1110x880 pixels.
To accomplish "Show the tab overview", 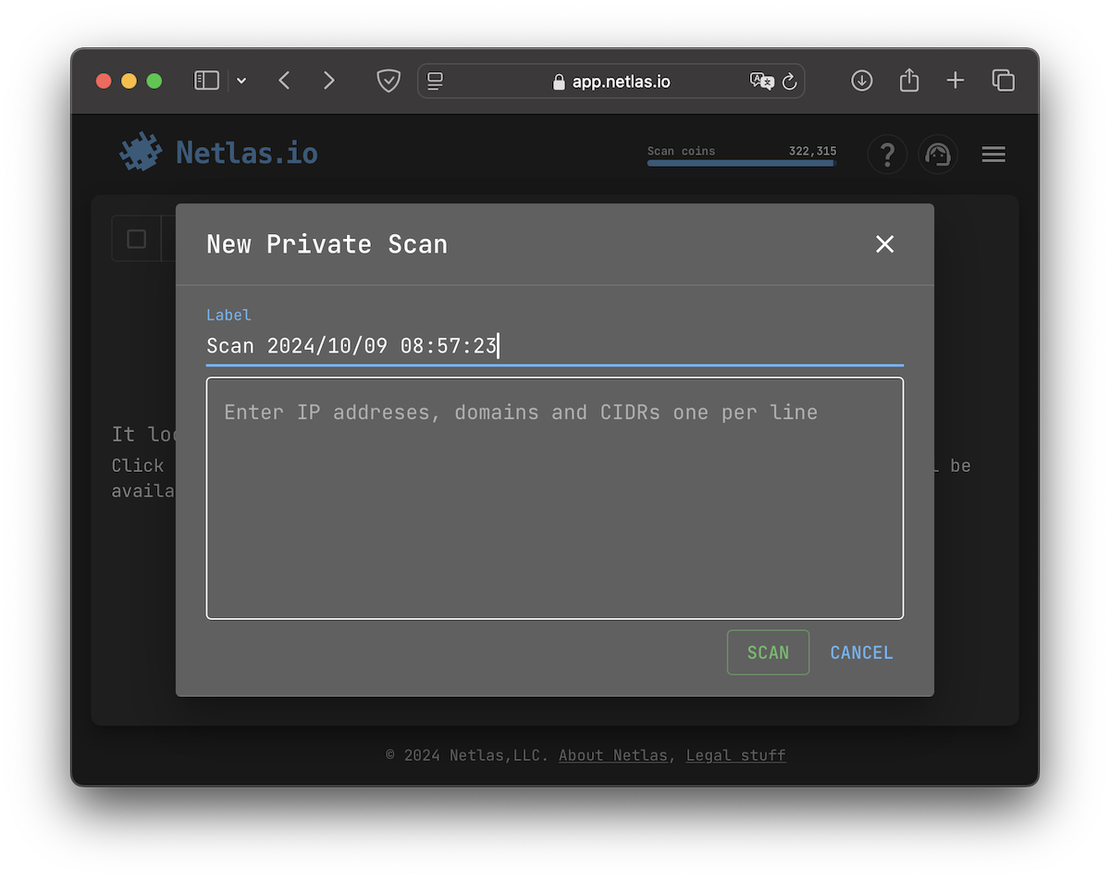I will tap(1003, 81).
